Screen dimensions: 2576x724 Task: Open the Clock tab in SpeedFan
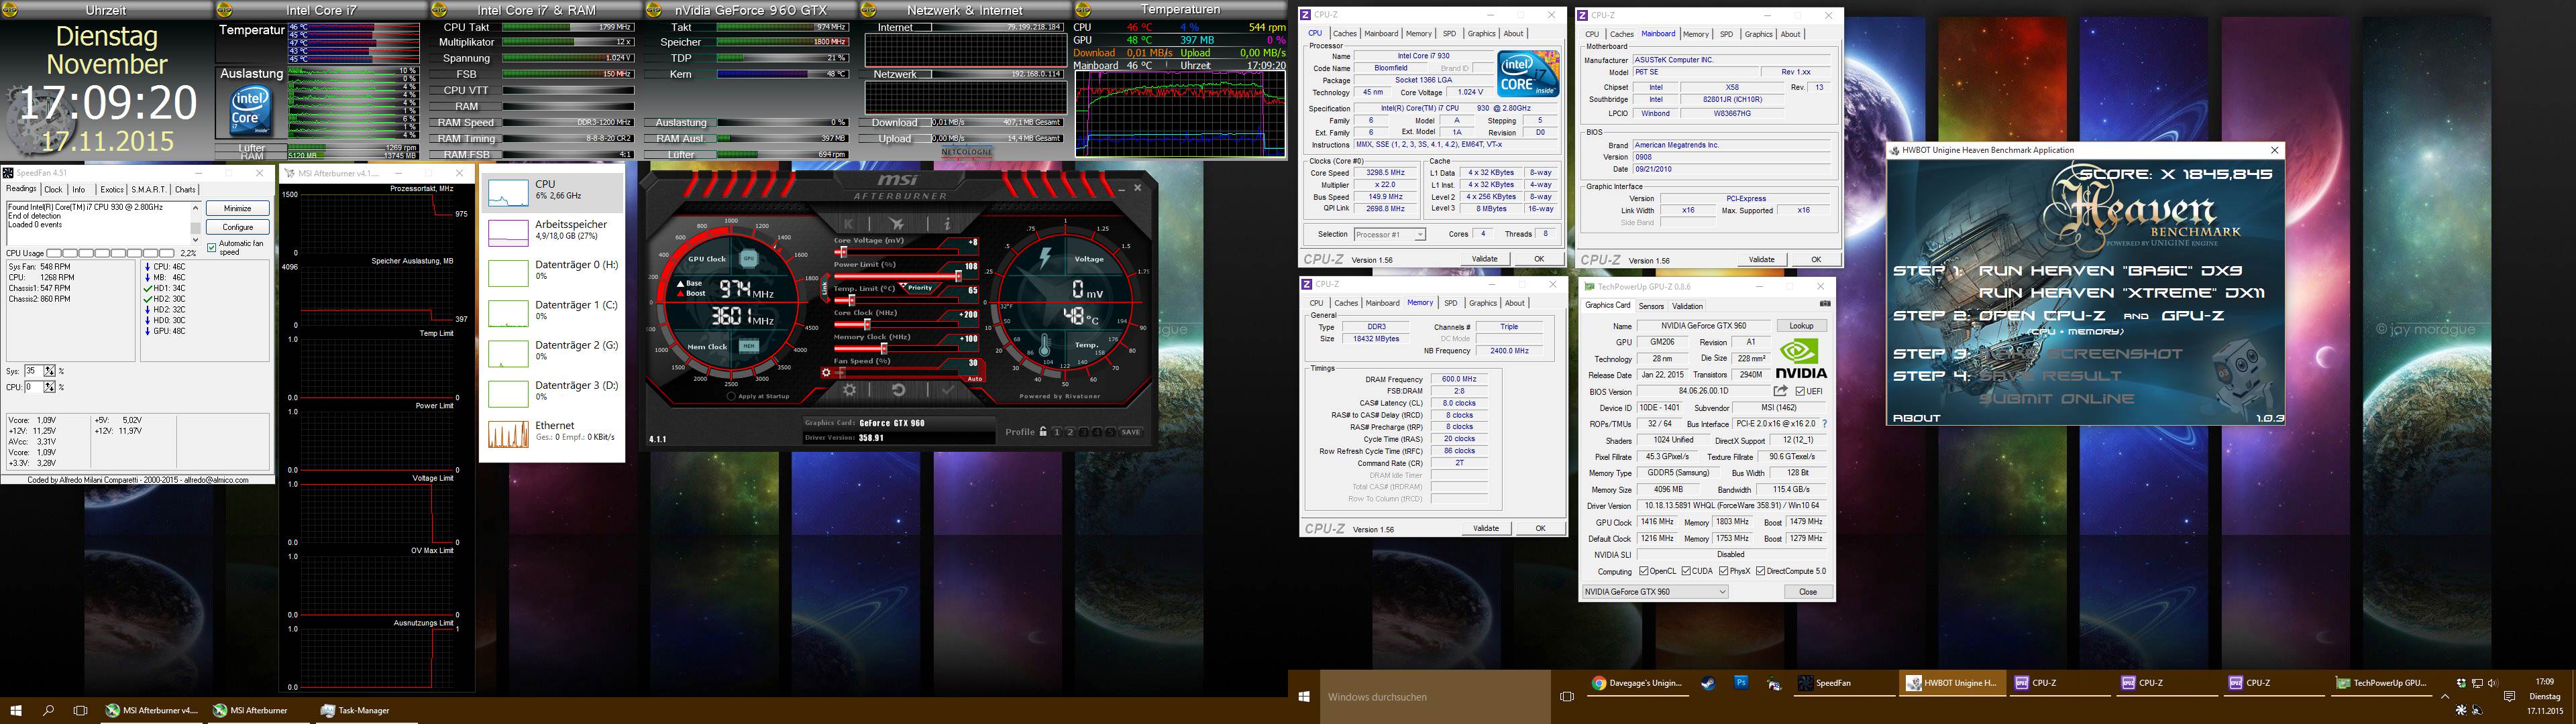[x=53, y=189]
